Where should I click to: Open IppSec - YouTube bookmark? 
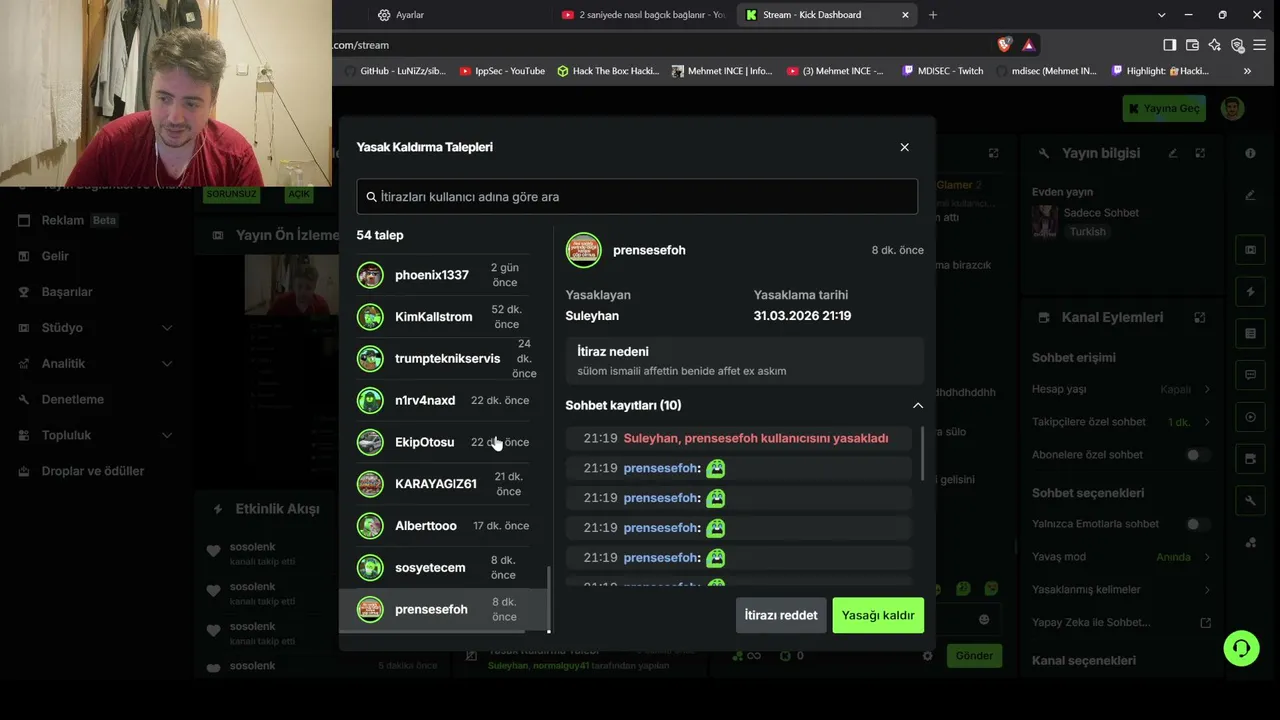(502, 71)
